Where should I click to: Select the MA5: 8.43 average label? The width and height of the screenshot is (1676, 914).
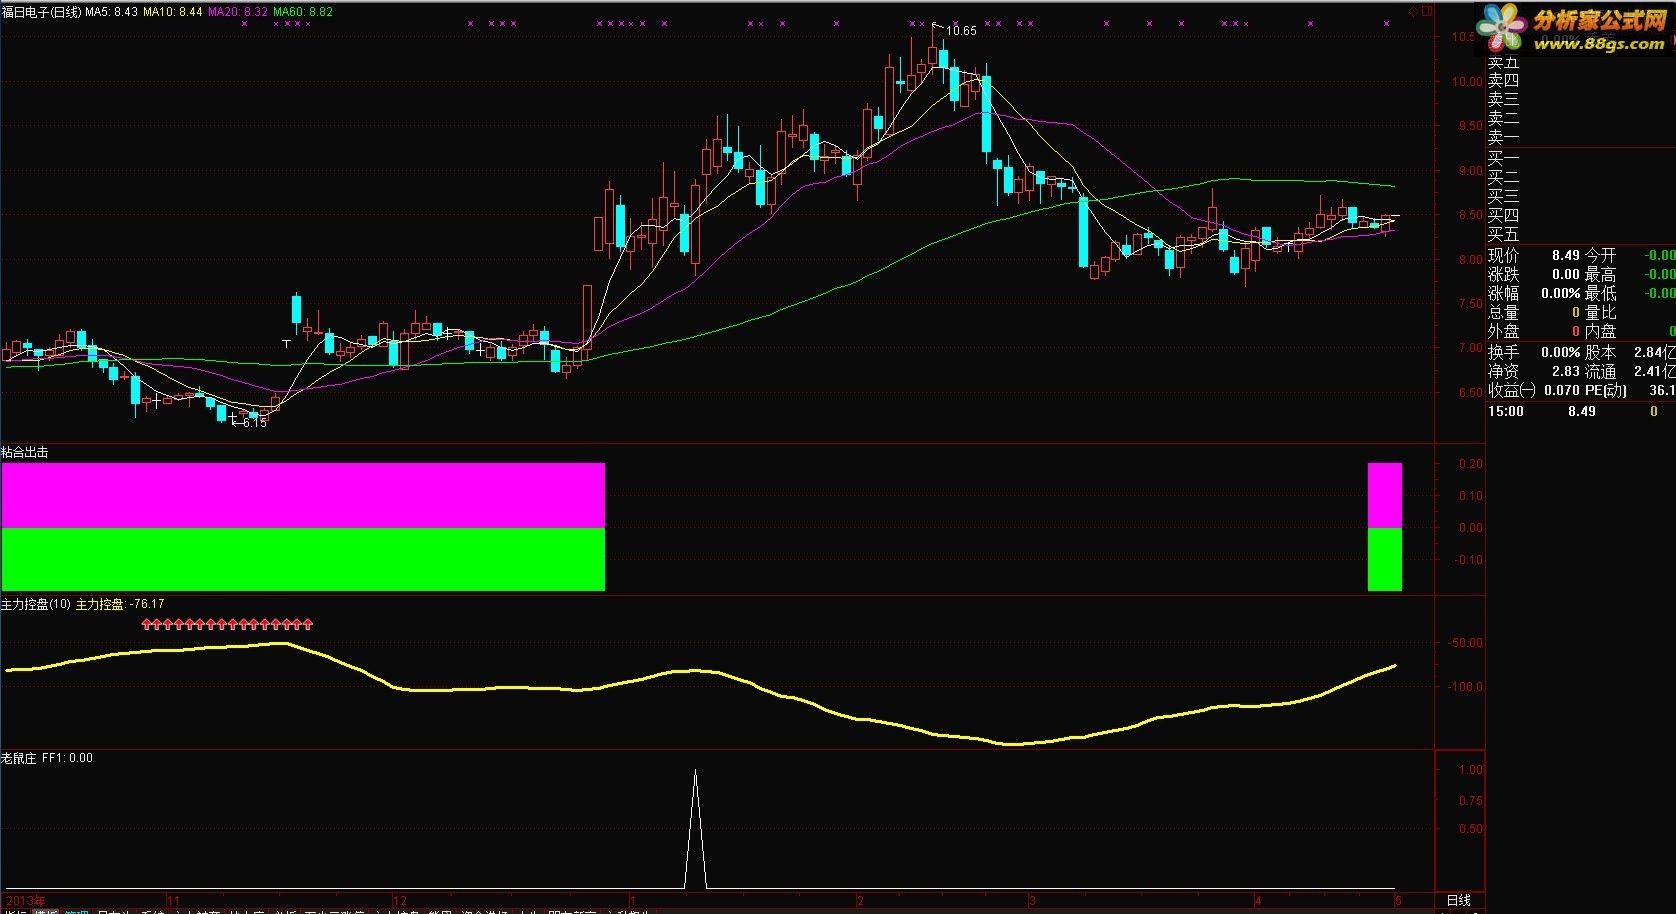tap(112, 11)
